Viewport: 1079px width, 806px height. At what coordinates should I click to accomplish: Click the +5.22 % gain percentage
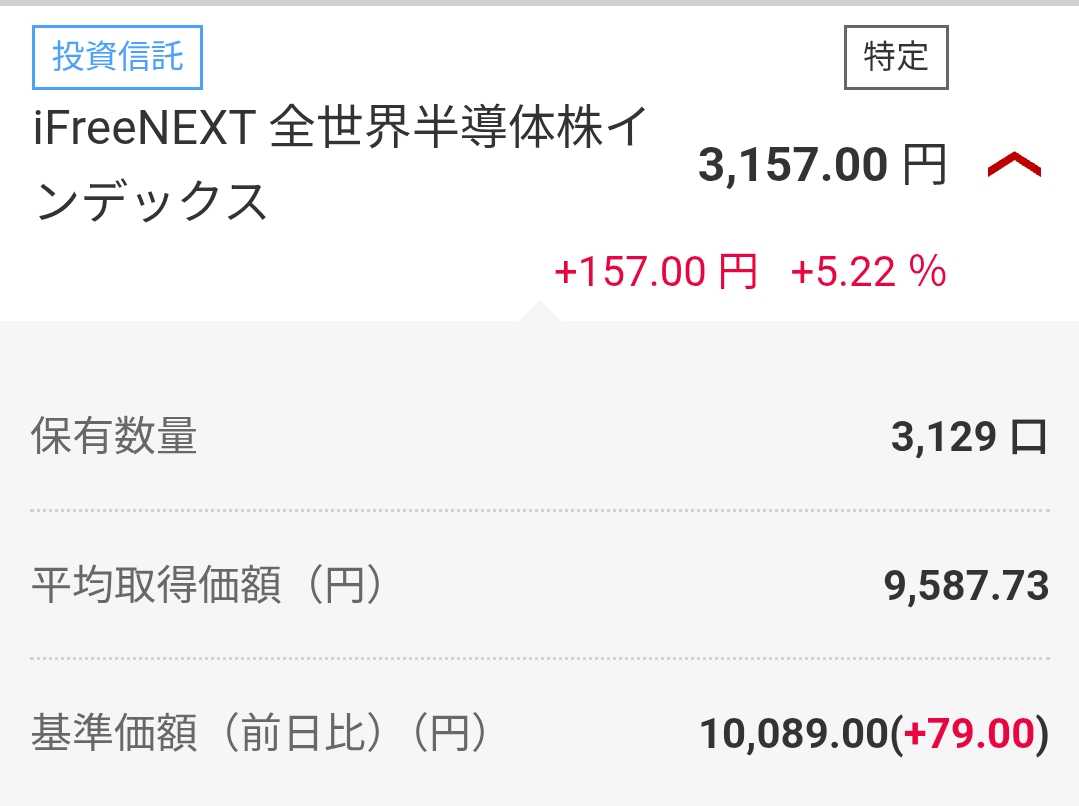coord(868,272)
